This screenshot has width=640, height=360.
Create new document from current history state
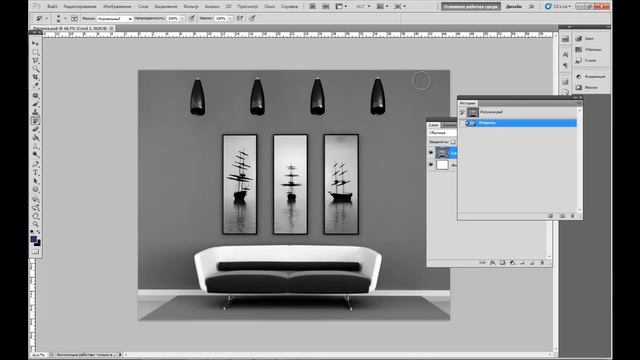tap(551, 216)
